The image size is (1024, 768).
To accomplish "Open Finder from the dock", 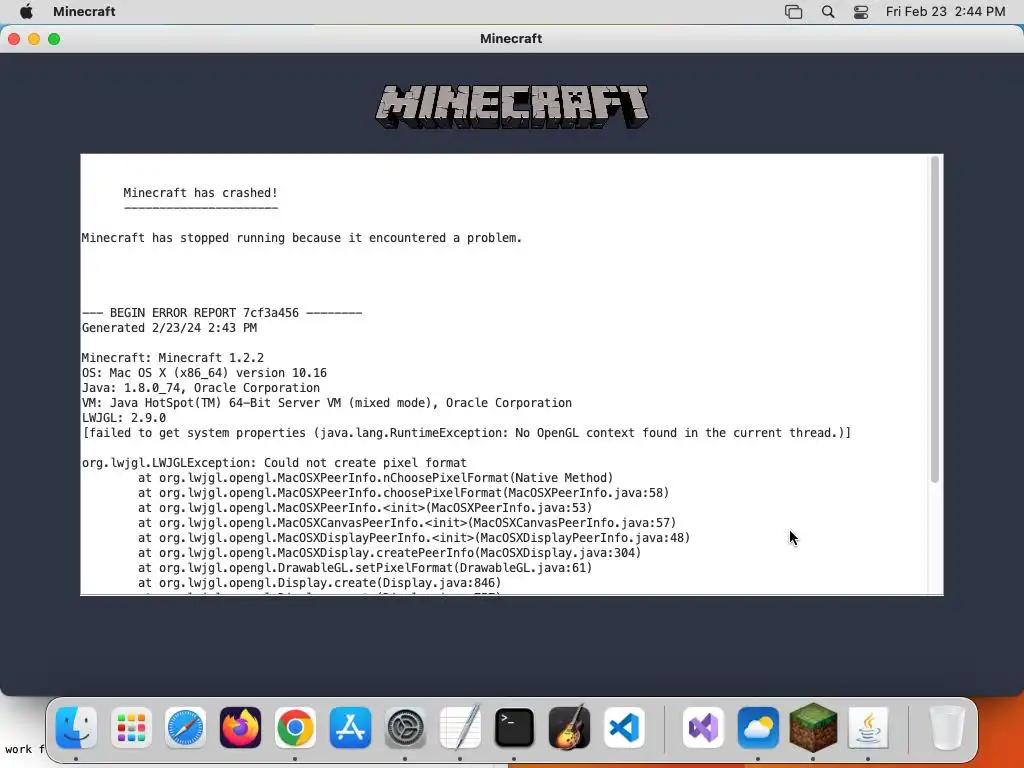I will point(76,728).
